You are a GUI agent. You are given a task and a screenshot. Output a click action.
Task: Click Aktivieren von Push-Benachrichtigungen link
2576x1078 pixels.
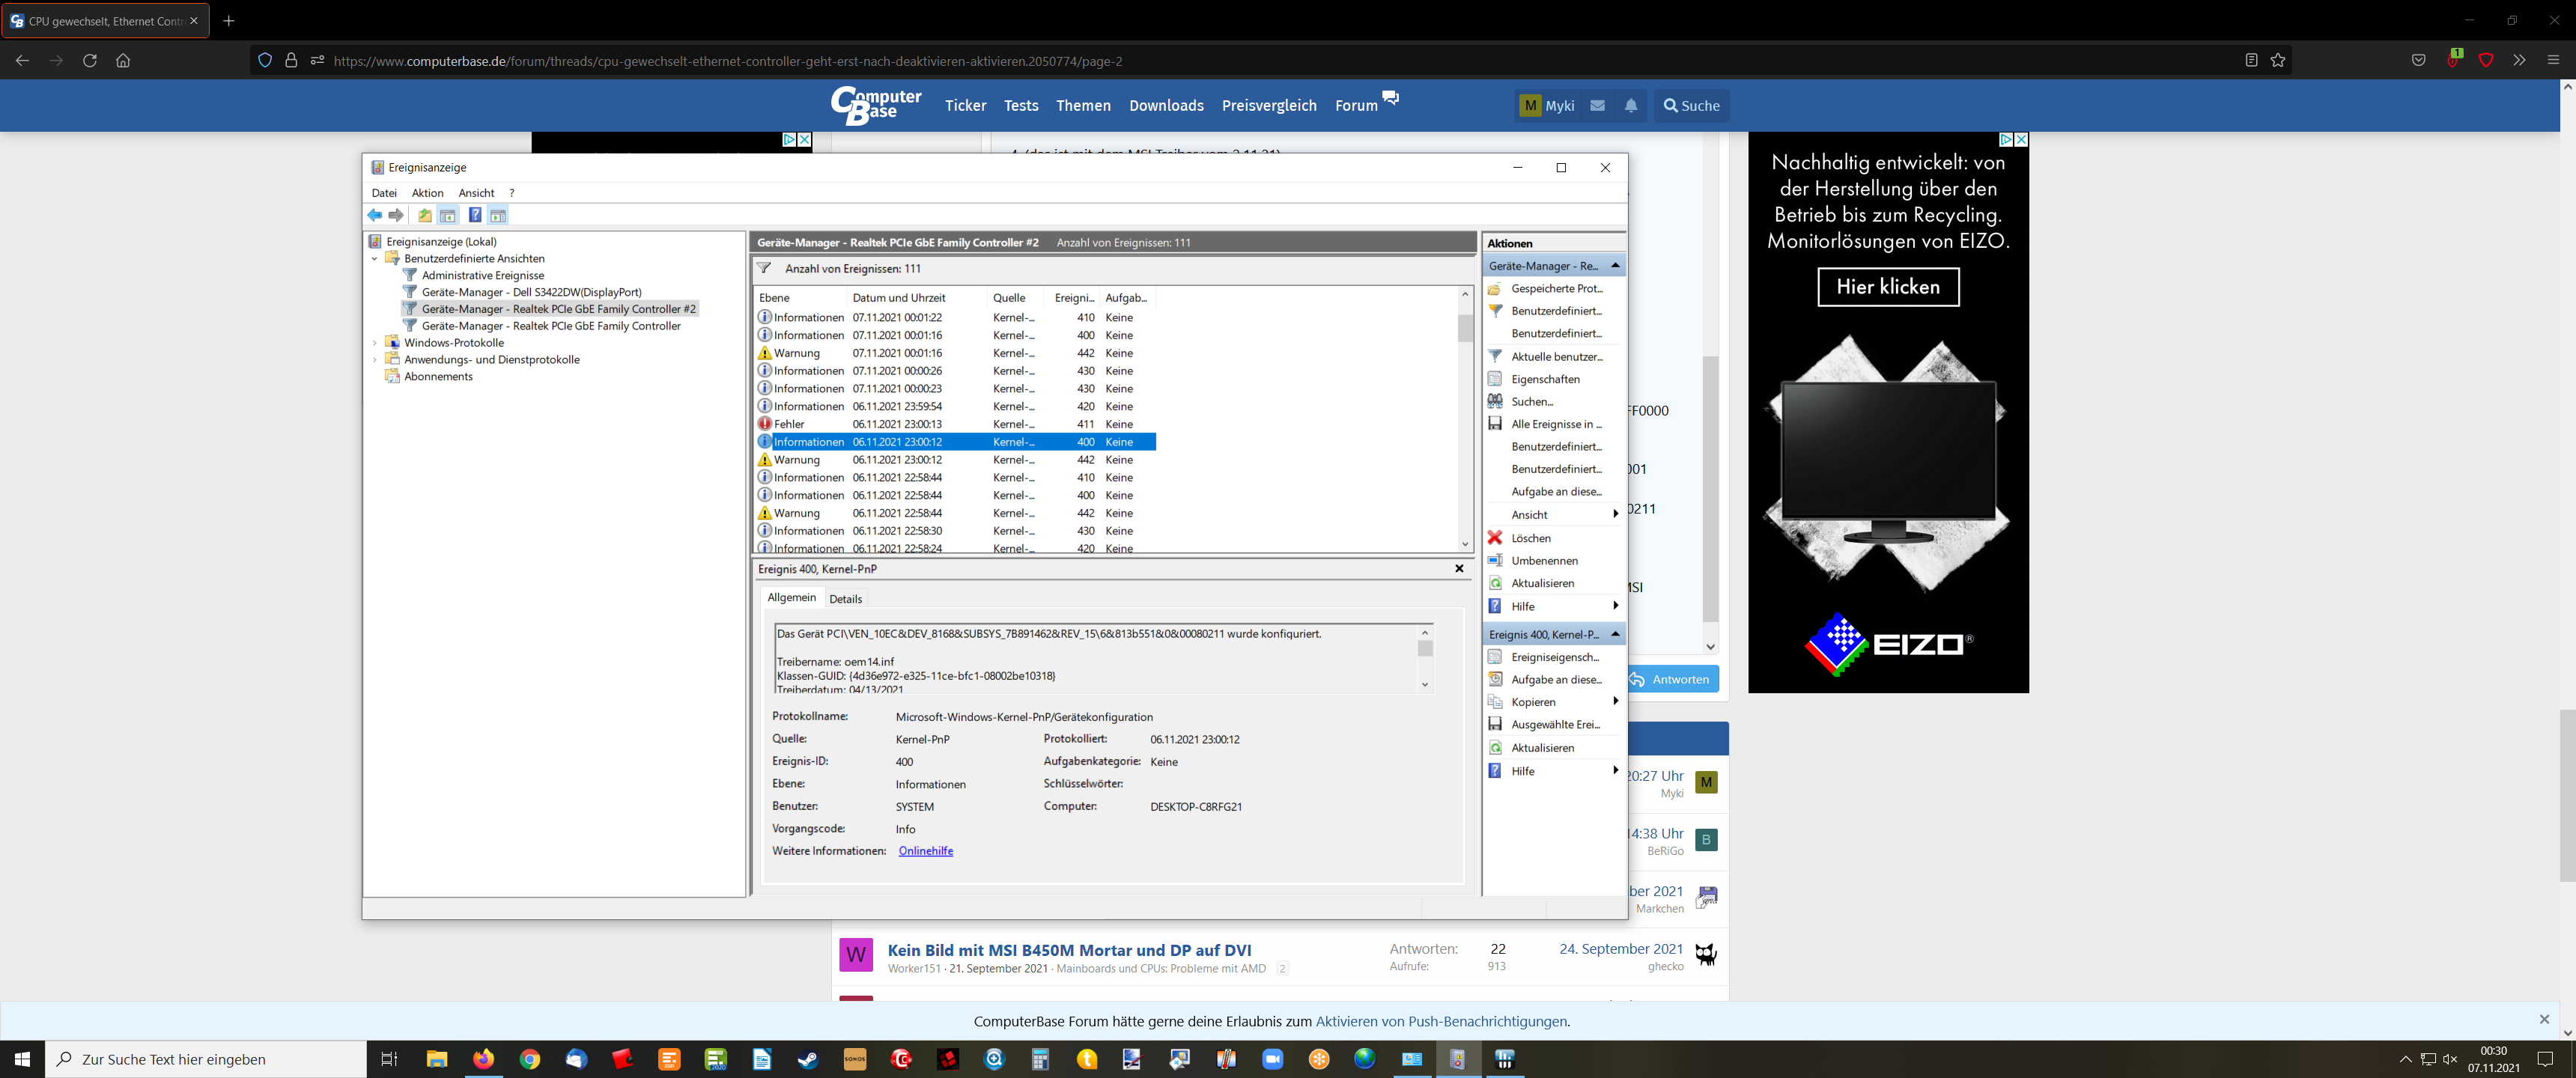[x=1441, y=1021]
